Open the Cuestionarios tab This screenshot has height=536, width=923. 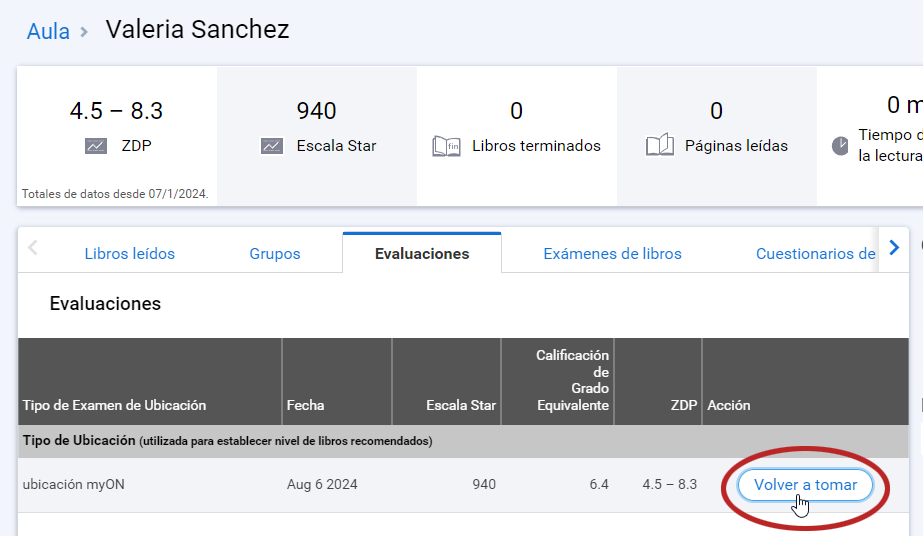[815, 254]
